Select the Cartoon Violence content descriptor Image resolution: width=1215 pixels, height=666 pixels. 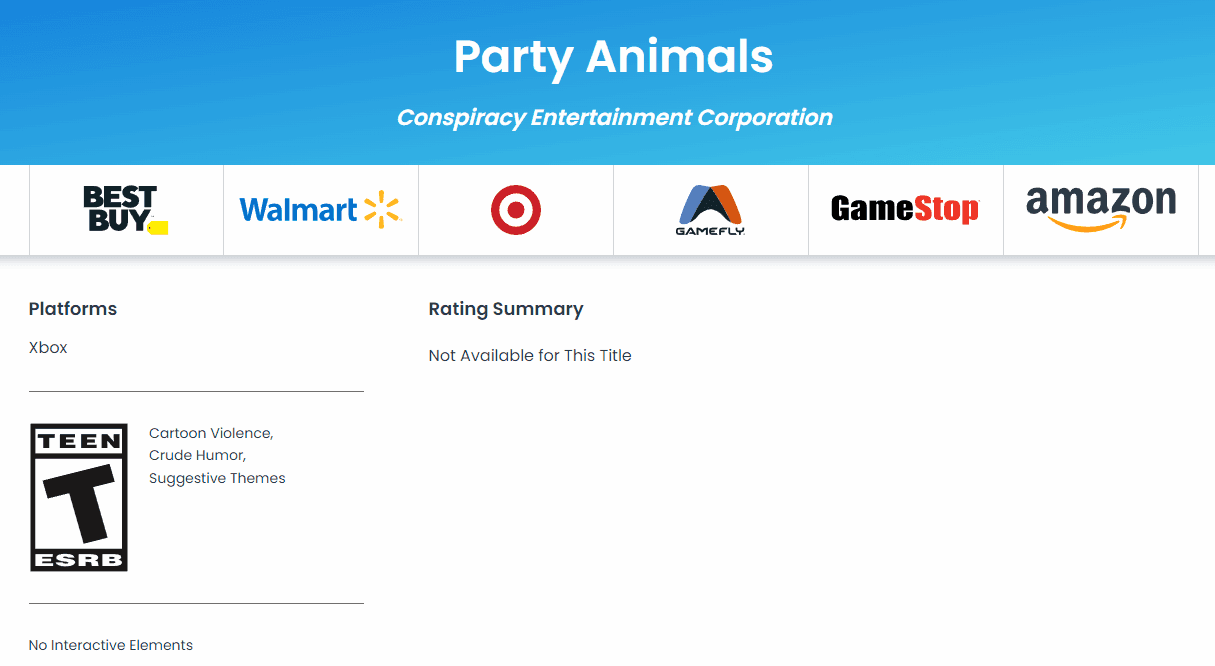point(211,433)
